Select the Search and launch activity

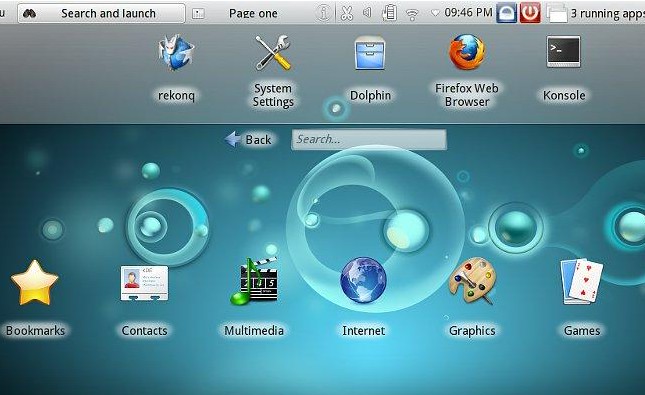pyautogui.click(x=101, y=14)
